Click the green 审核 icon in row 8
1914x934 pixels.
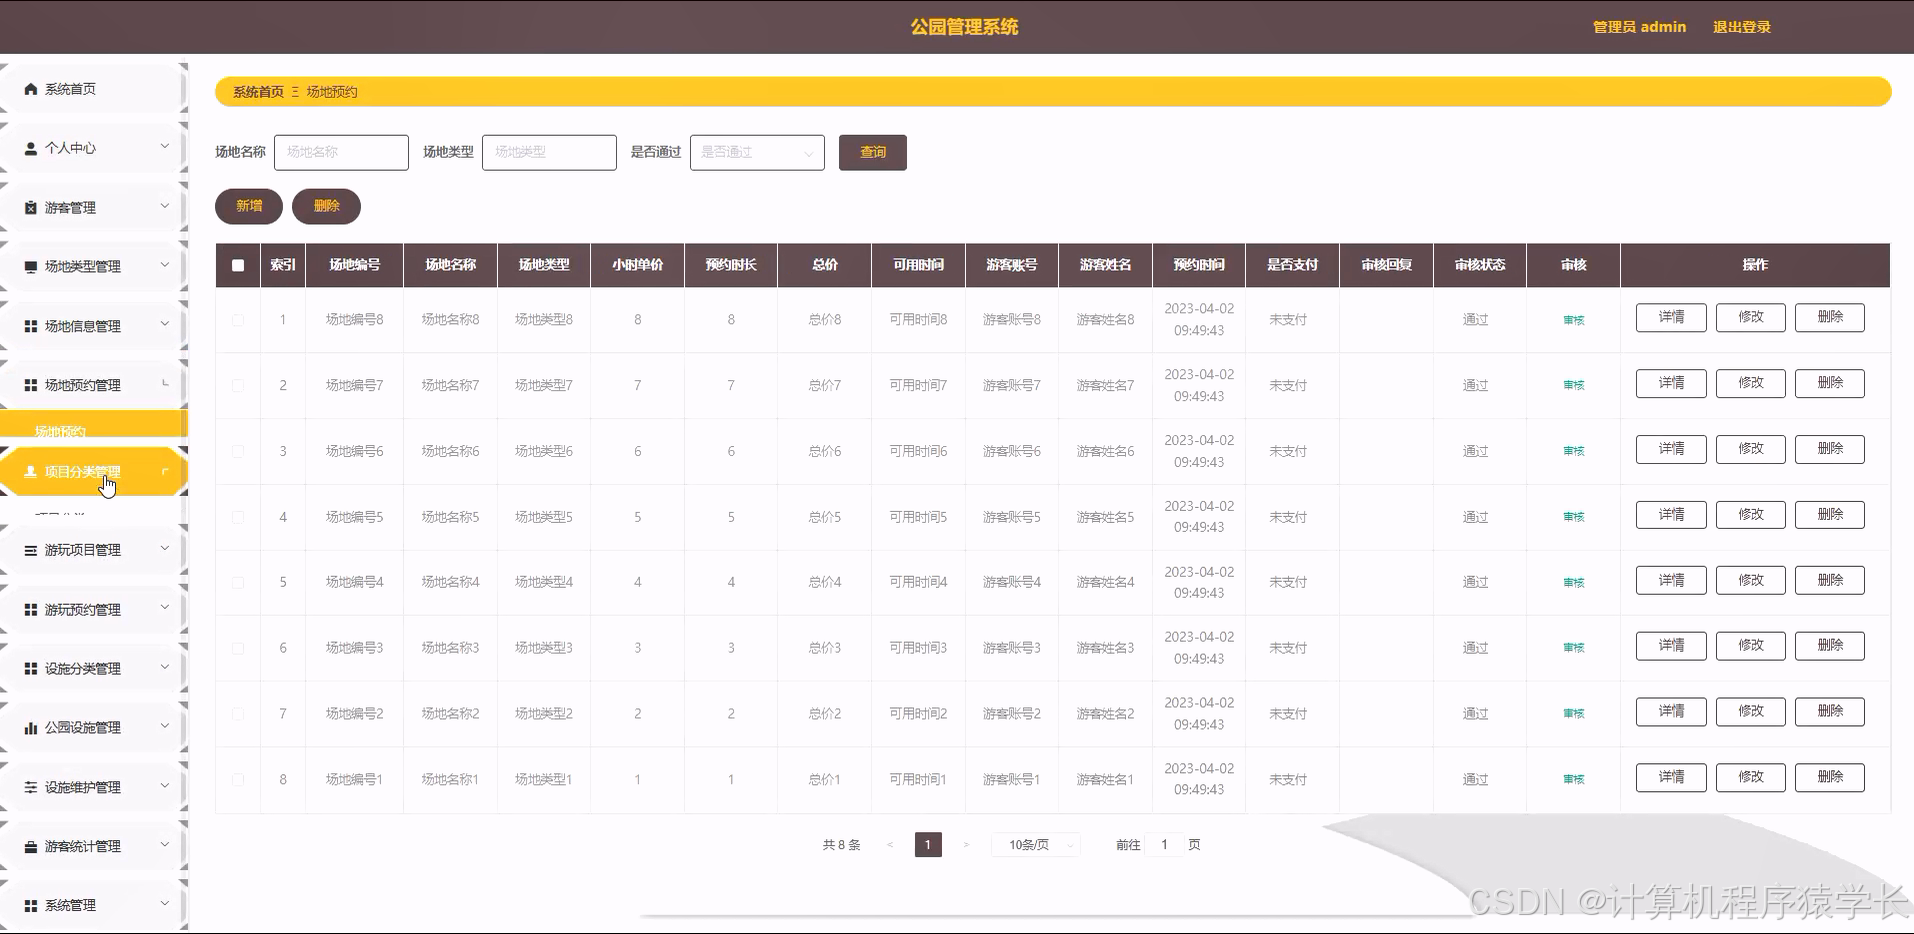(x=1574, y=779)
